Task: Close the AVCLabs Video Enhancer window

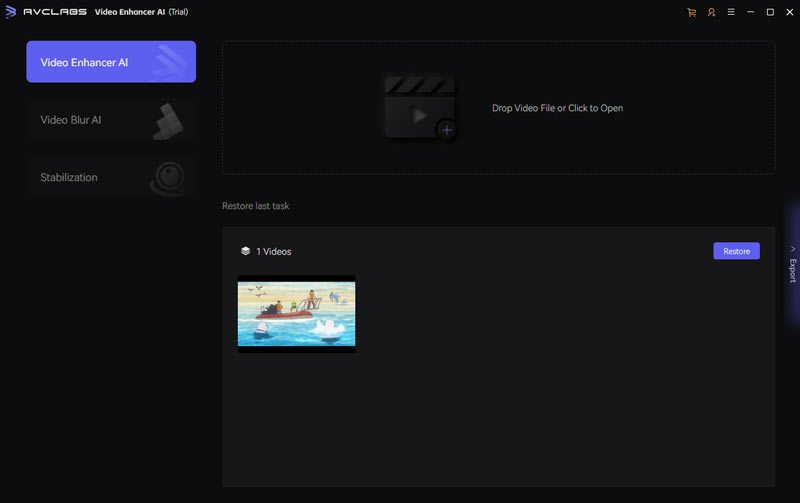Action: 788,12
